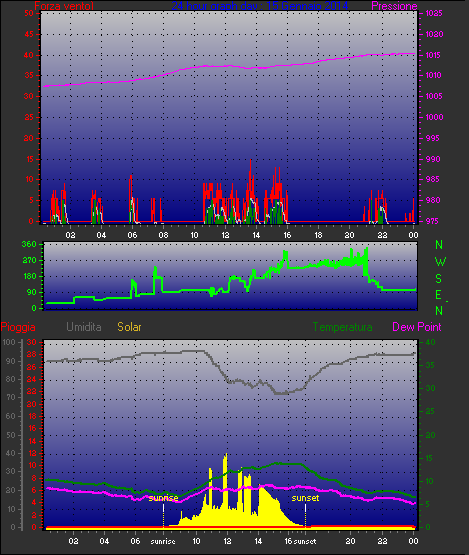This screenshot has height=555, width=469.
Task: Click the sunset marker in chart
Action: 305,498
